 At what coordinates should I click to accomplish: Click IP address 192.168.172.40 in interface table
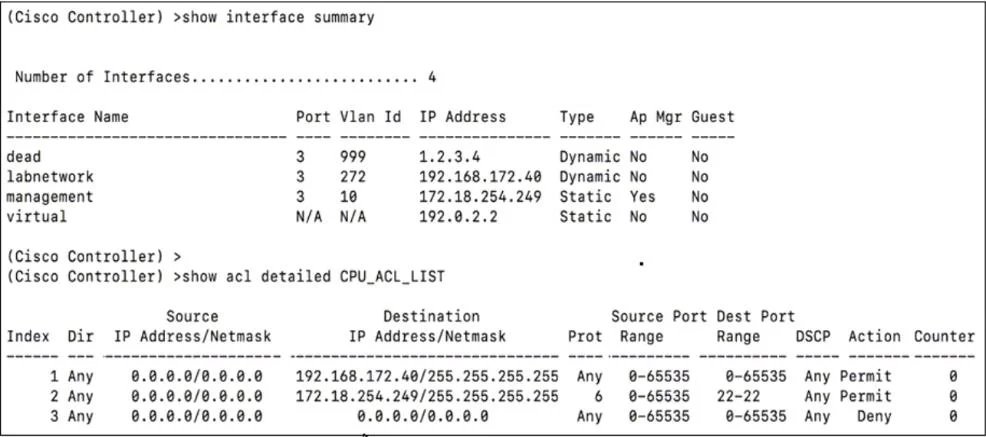click(x=480, y=177)
